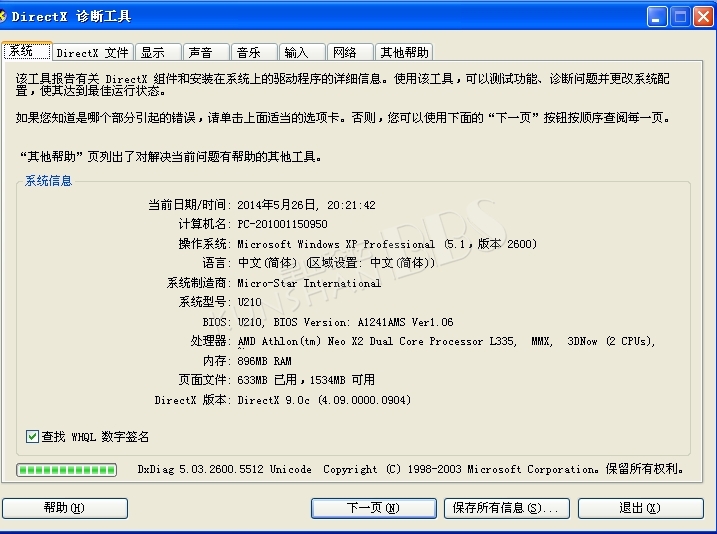The width and height of the screenshot is (717, 534).
Task: Click the 计算机名 label
Action: [x=205, y=224]
